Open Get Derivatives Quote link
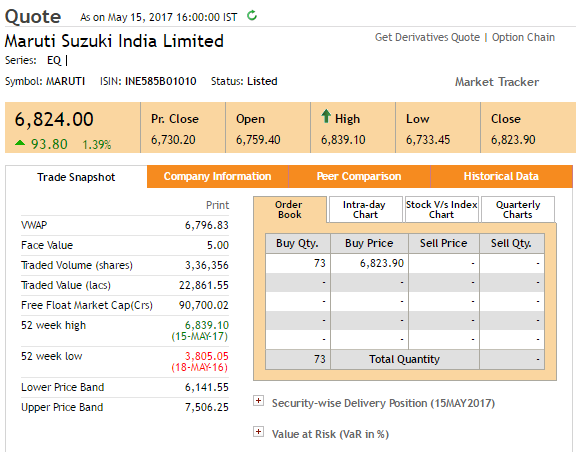This screenshot has width=583, height=452. point(427,37)
